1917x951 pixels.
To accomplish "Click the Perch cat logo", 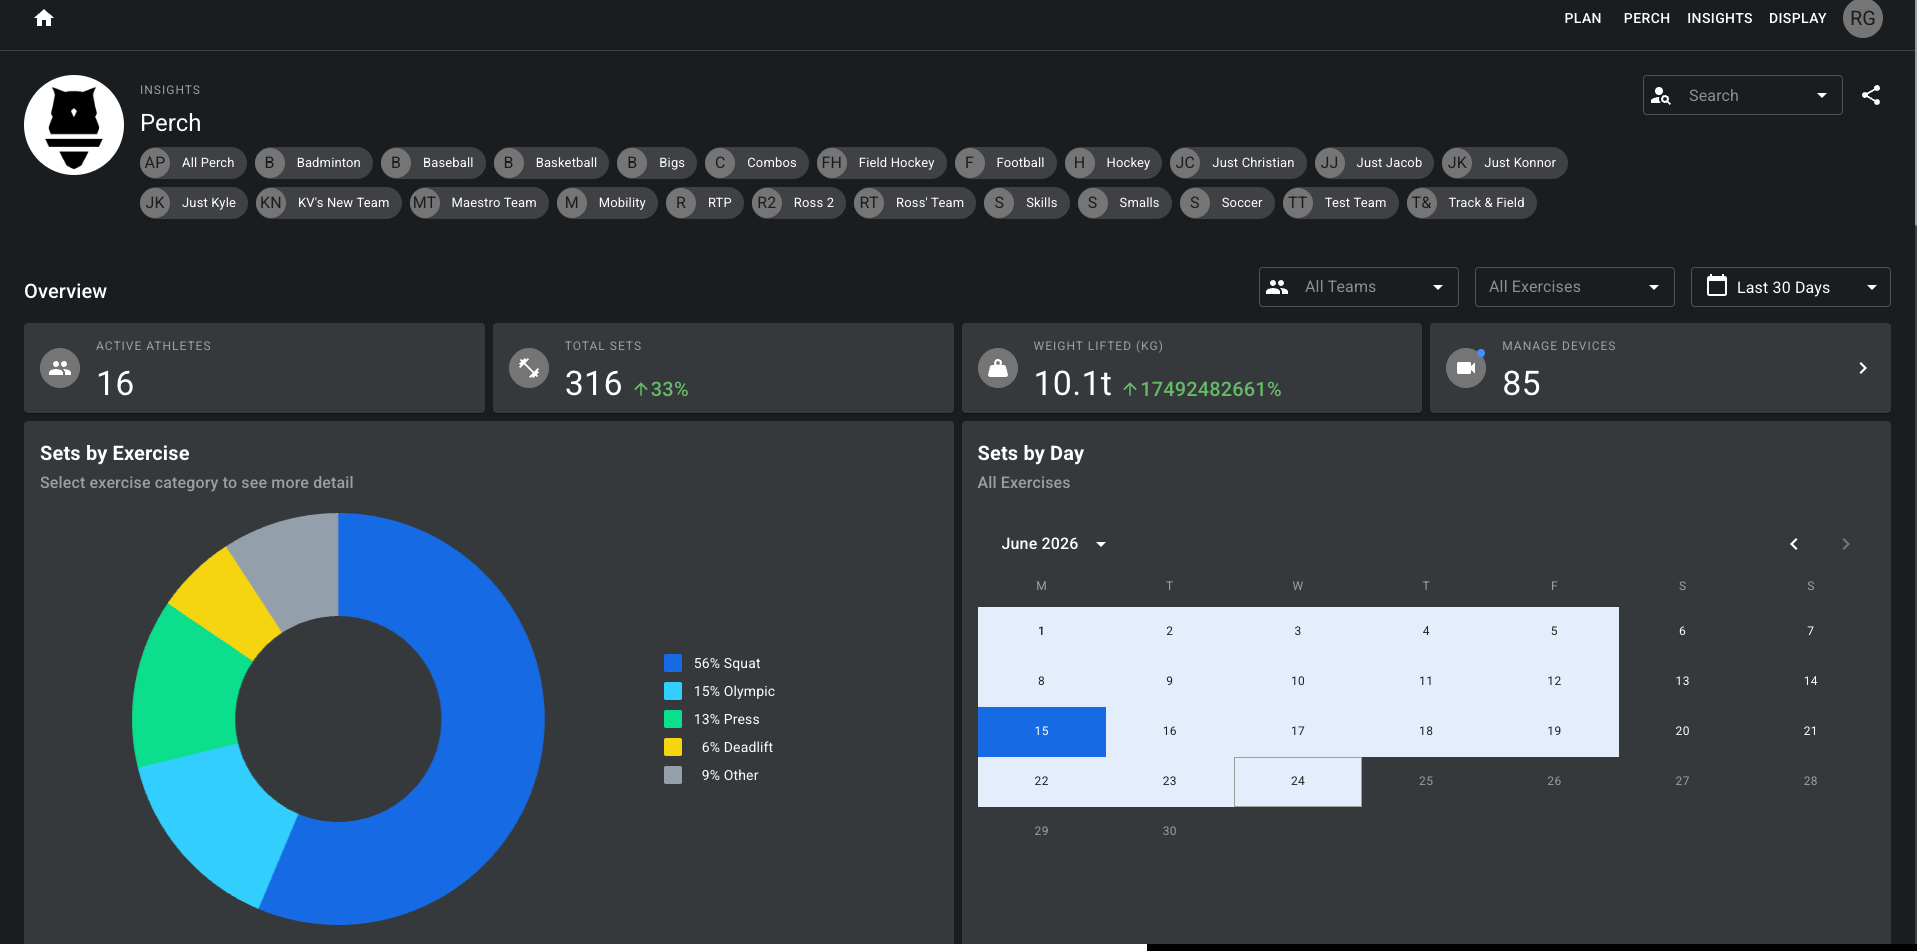I will [74, 125].
